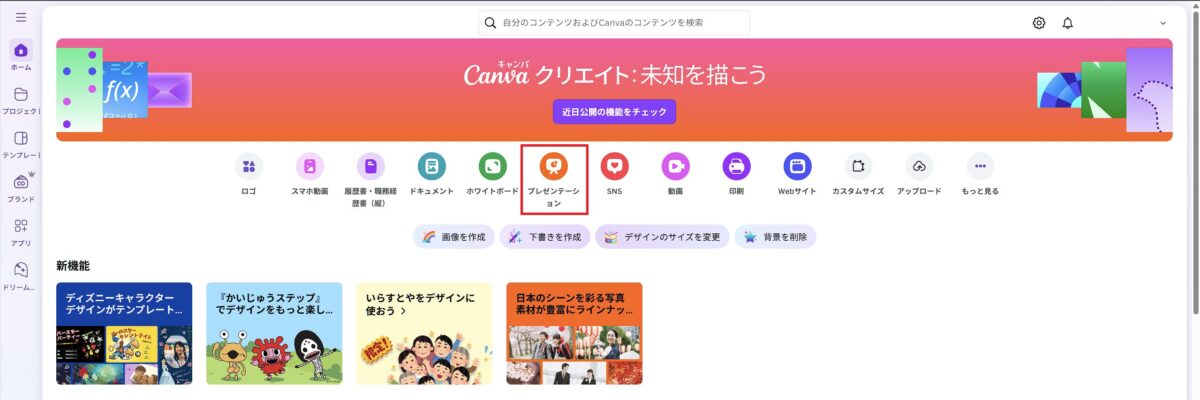Select the カスタムサイズ icon
1200x400 pixels.
[x=858, y=166]
